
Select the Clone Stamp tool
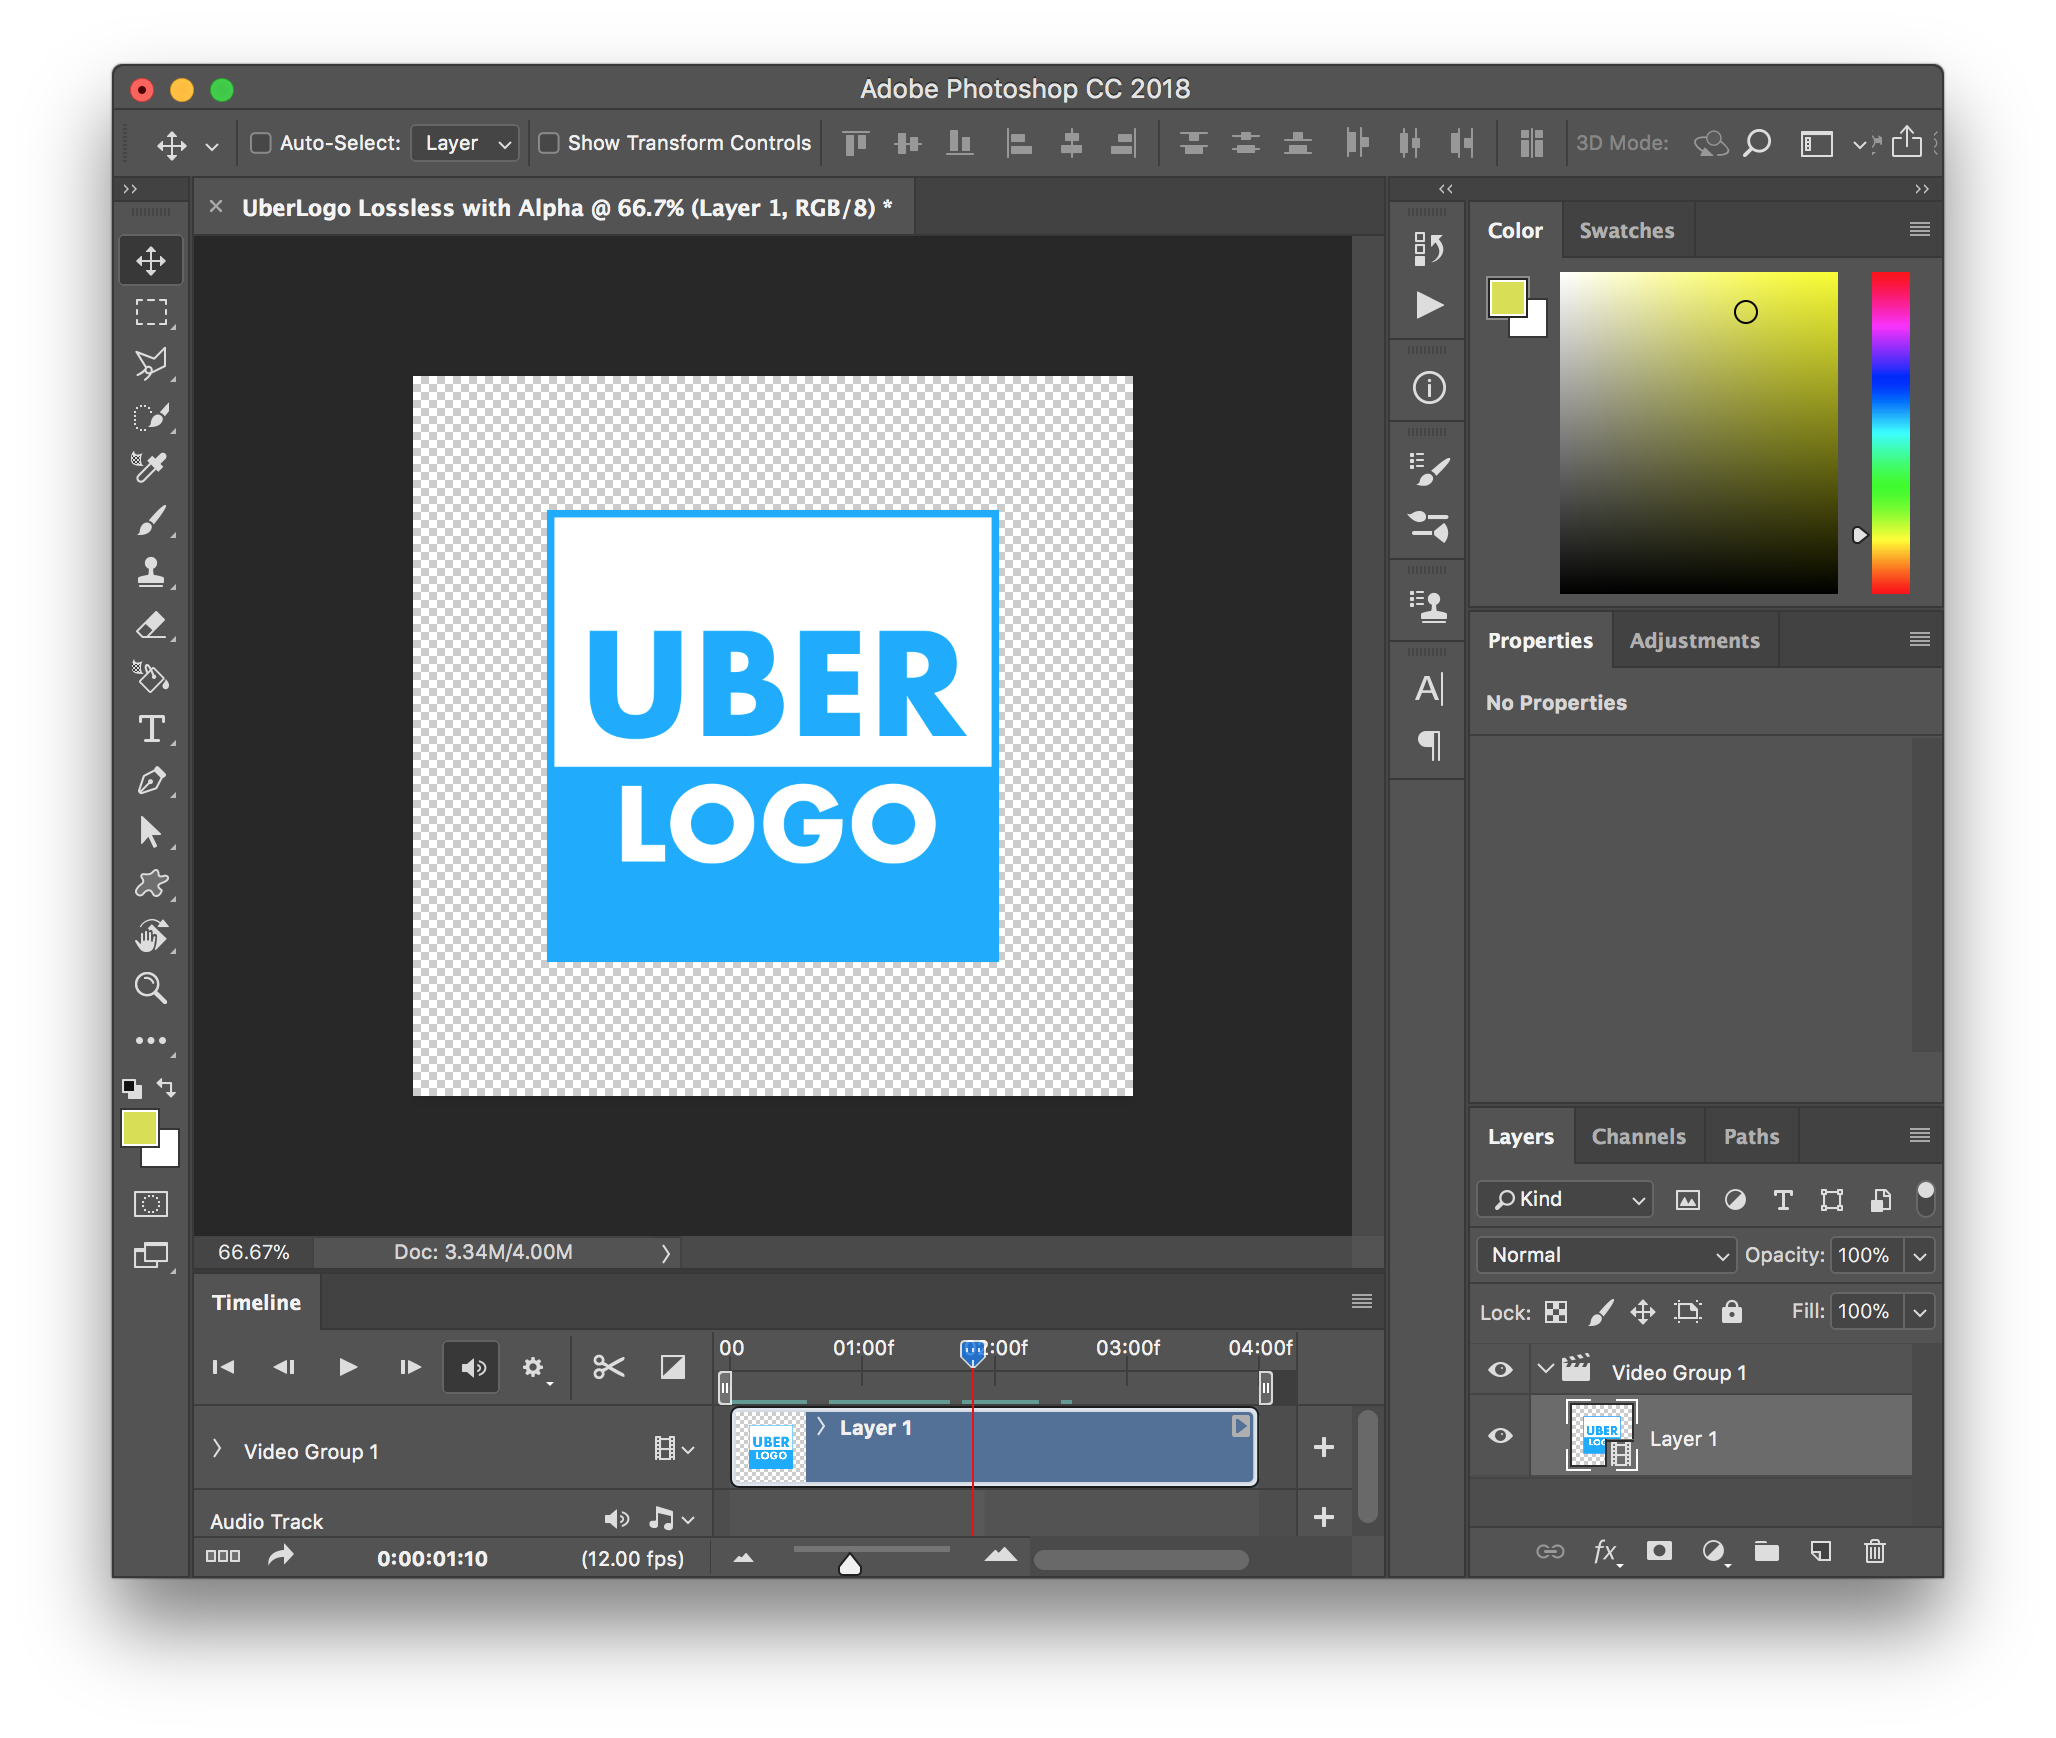(x=151, y=572)
